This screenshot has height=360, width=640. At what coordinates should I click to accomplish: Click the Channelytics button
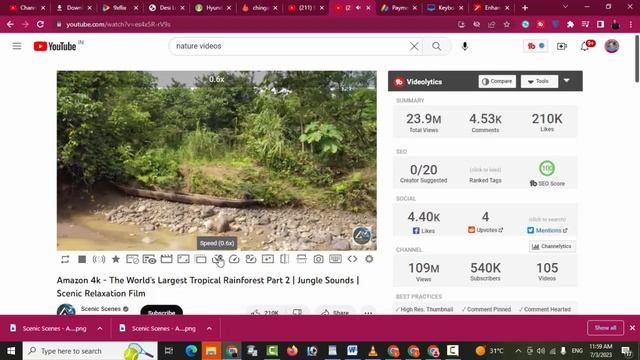pos(552,246)
